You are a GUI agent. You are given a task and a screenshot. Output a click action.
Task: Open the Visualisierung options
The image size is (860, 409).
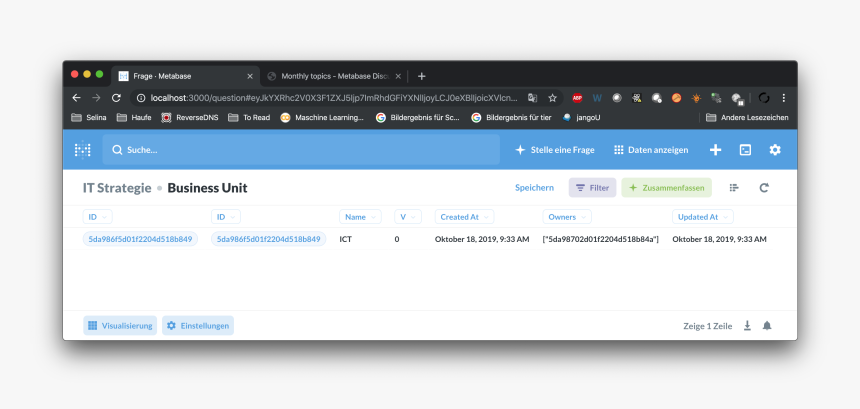(x=120, y=326)
